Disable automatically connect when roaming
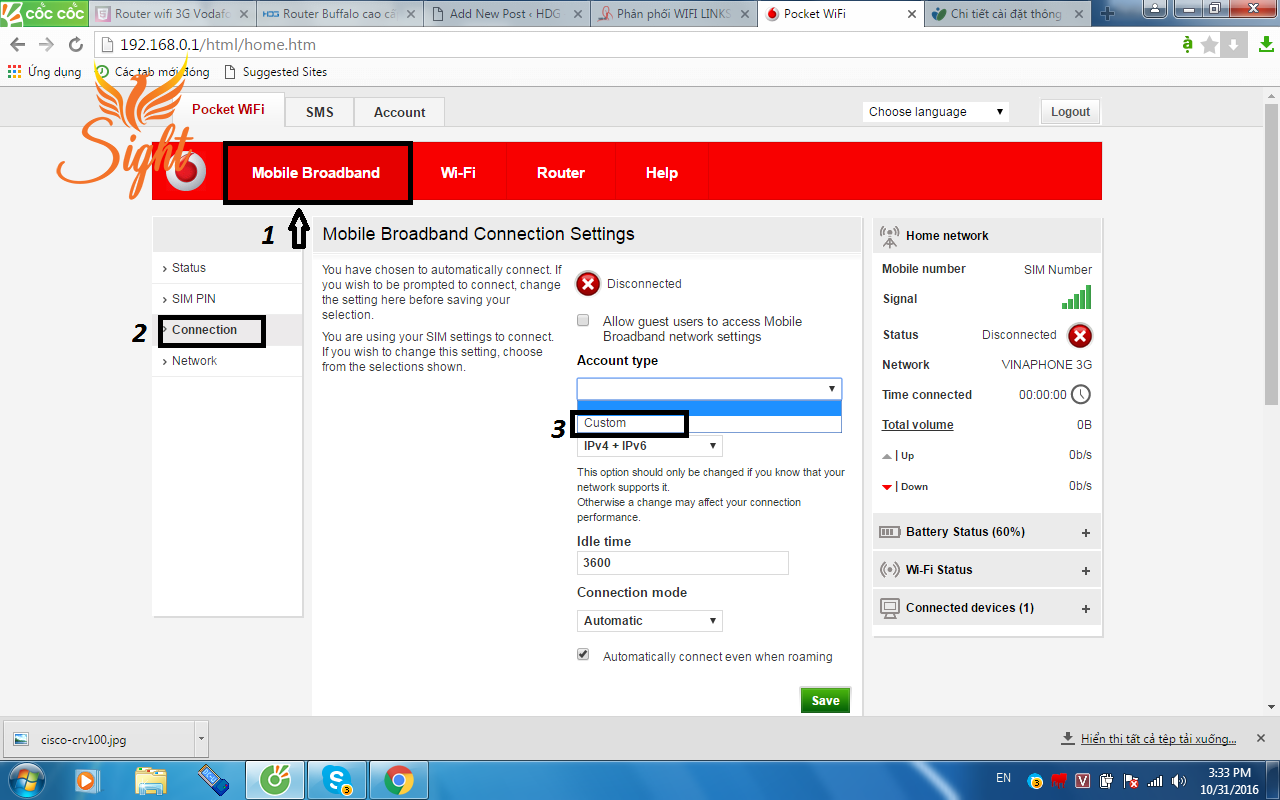 583,654
